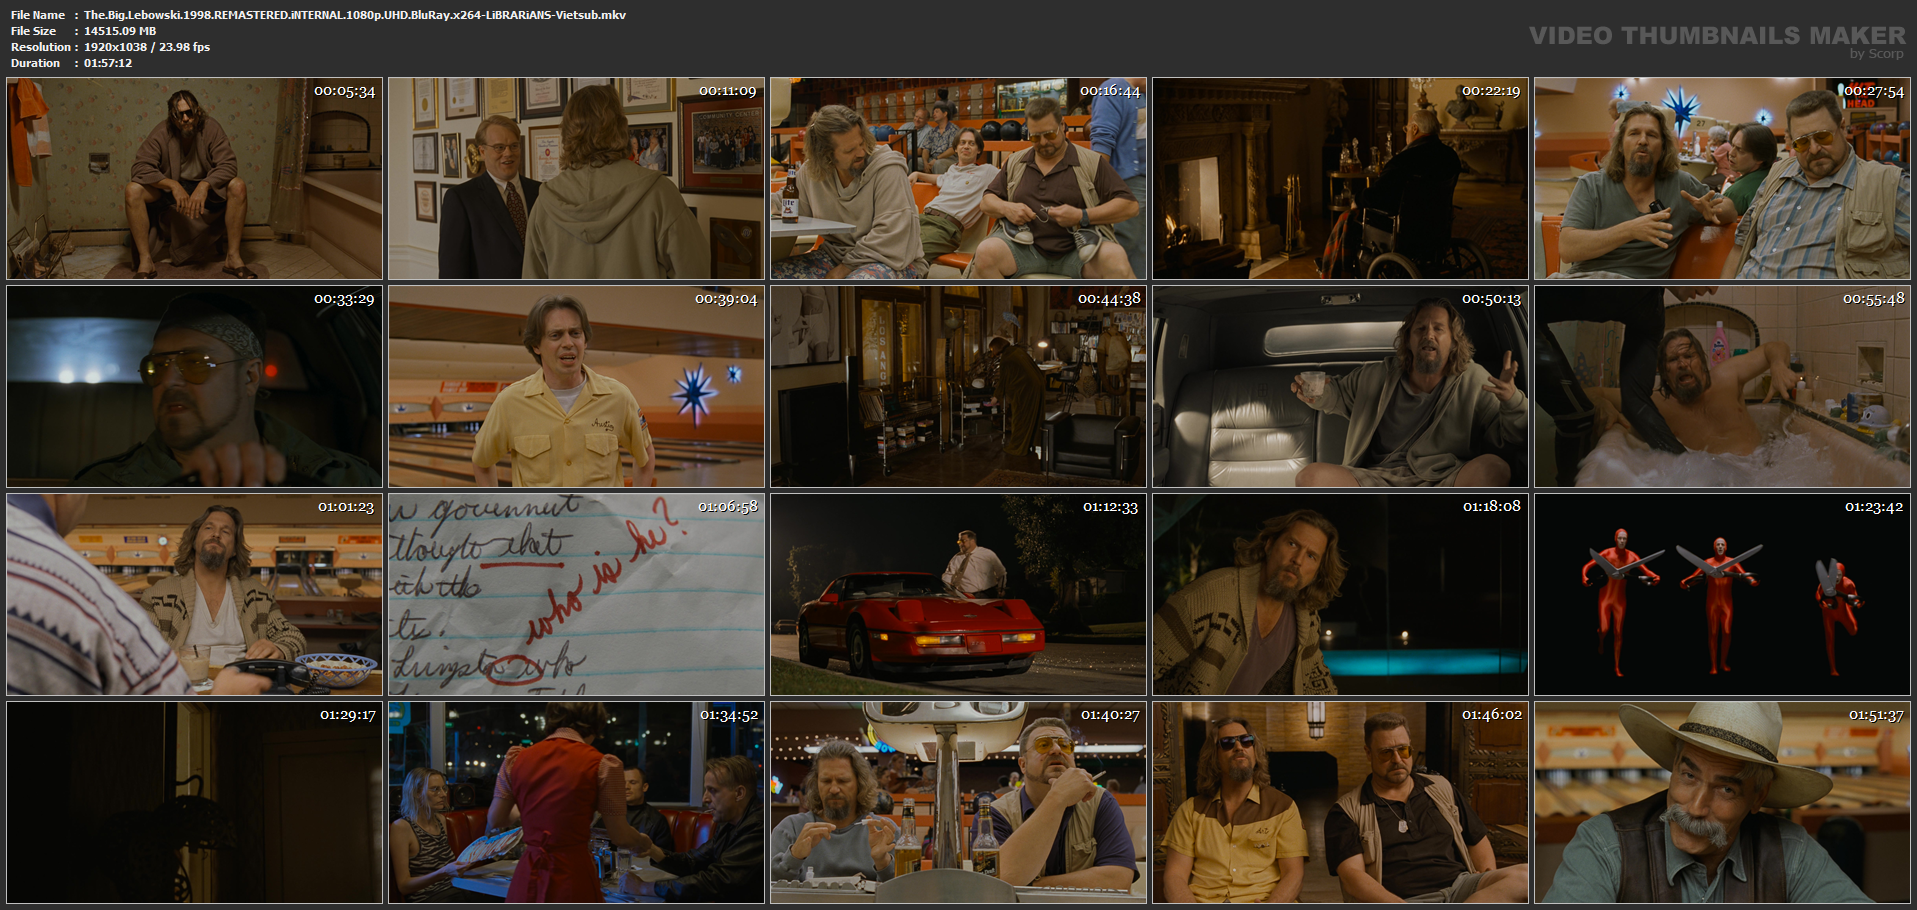Select the thumbnail stamped 00:11:09
The height and width of the screenshot is (910, 1917).
pyautogui.click(x=576, y=178)
